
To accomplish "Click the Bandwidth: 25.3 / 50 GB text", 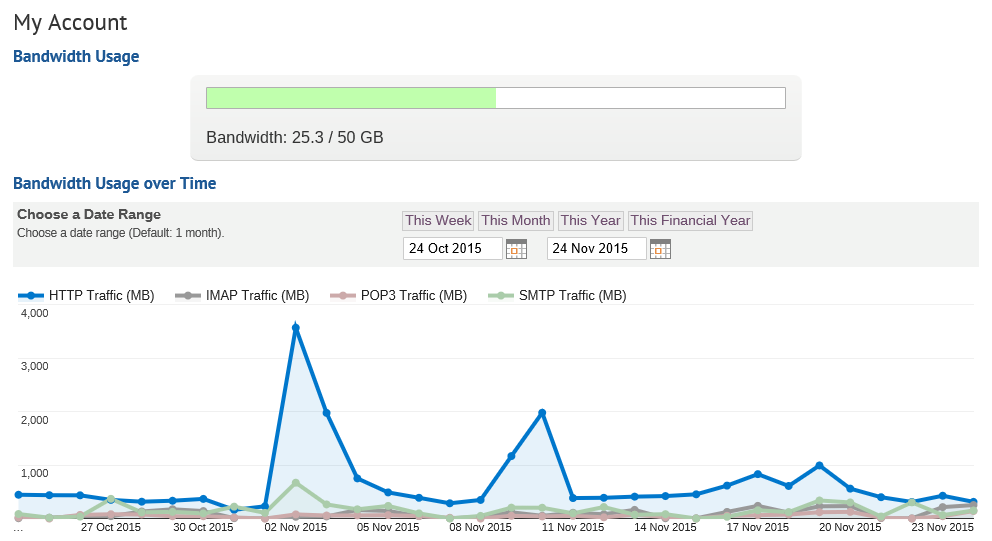I will [295, 137].
